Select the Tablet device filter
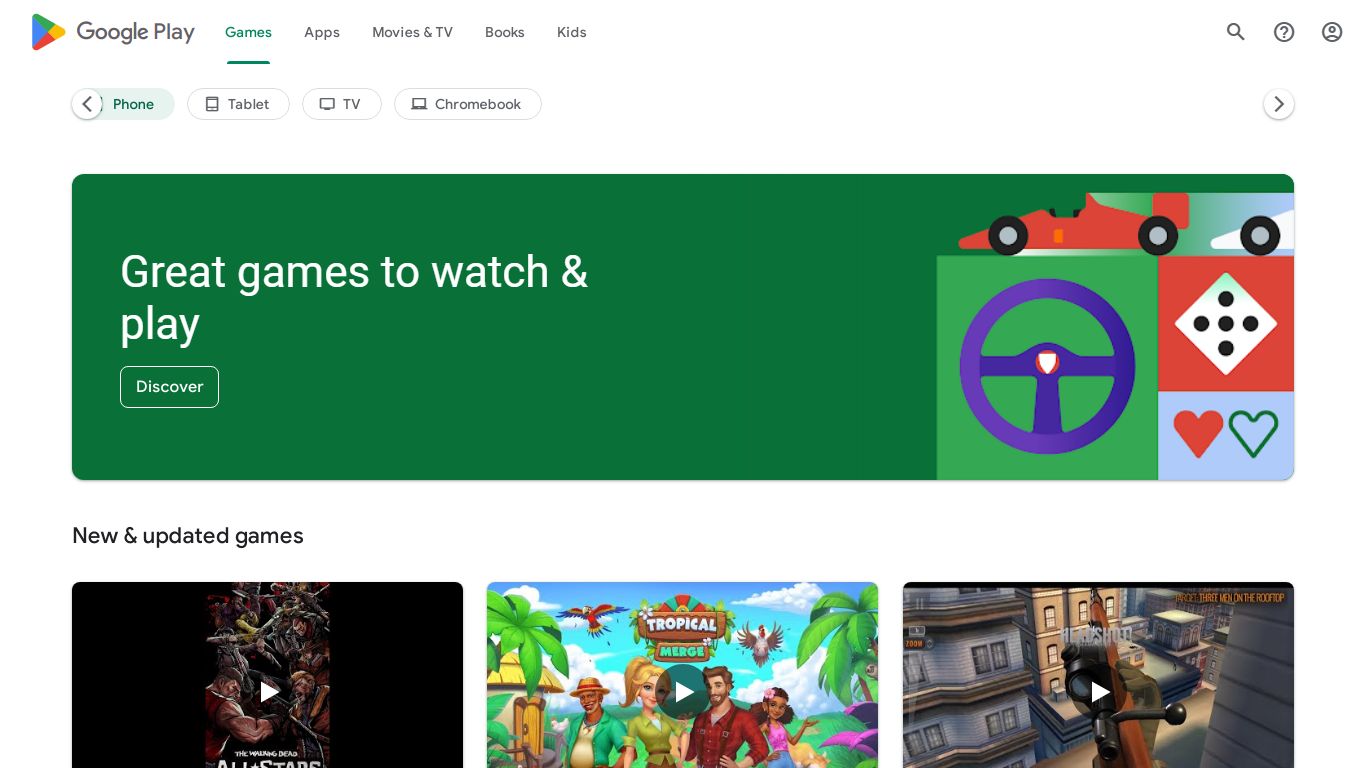1366x768 pixels. coord(238,104)
